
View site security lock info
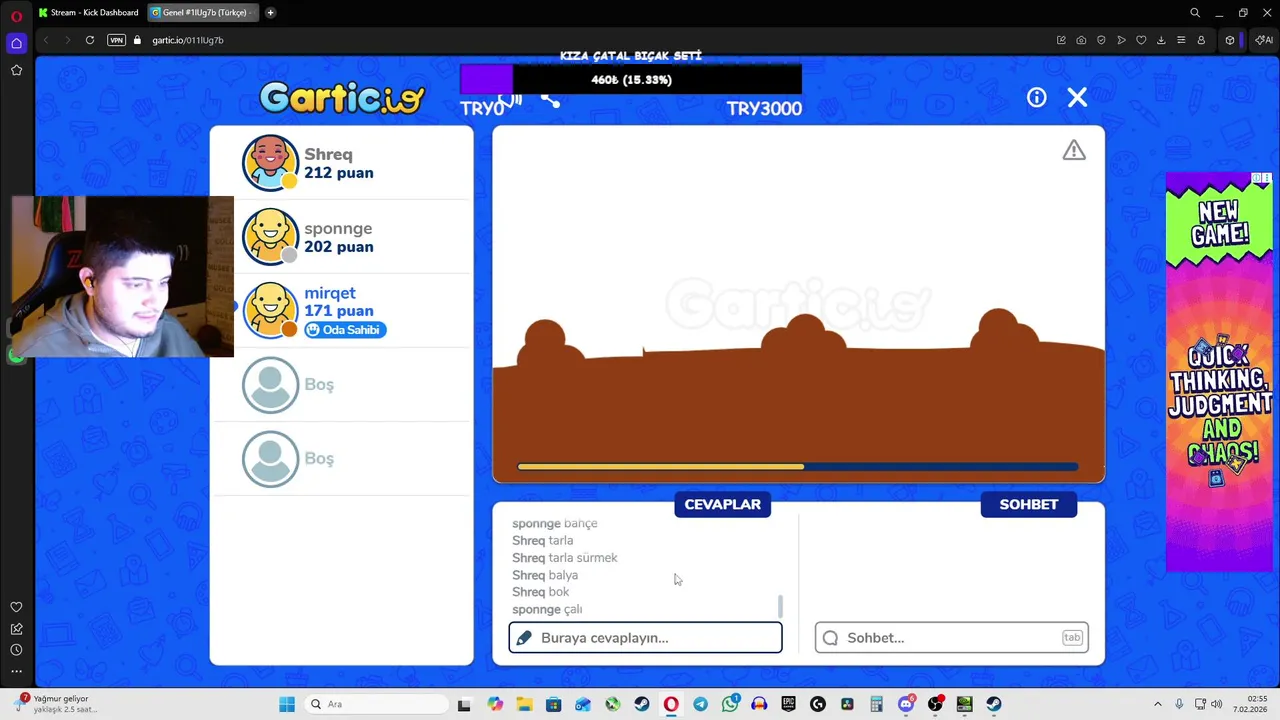click(x=138, y=40)
